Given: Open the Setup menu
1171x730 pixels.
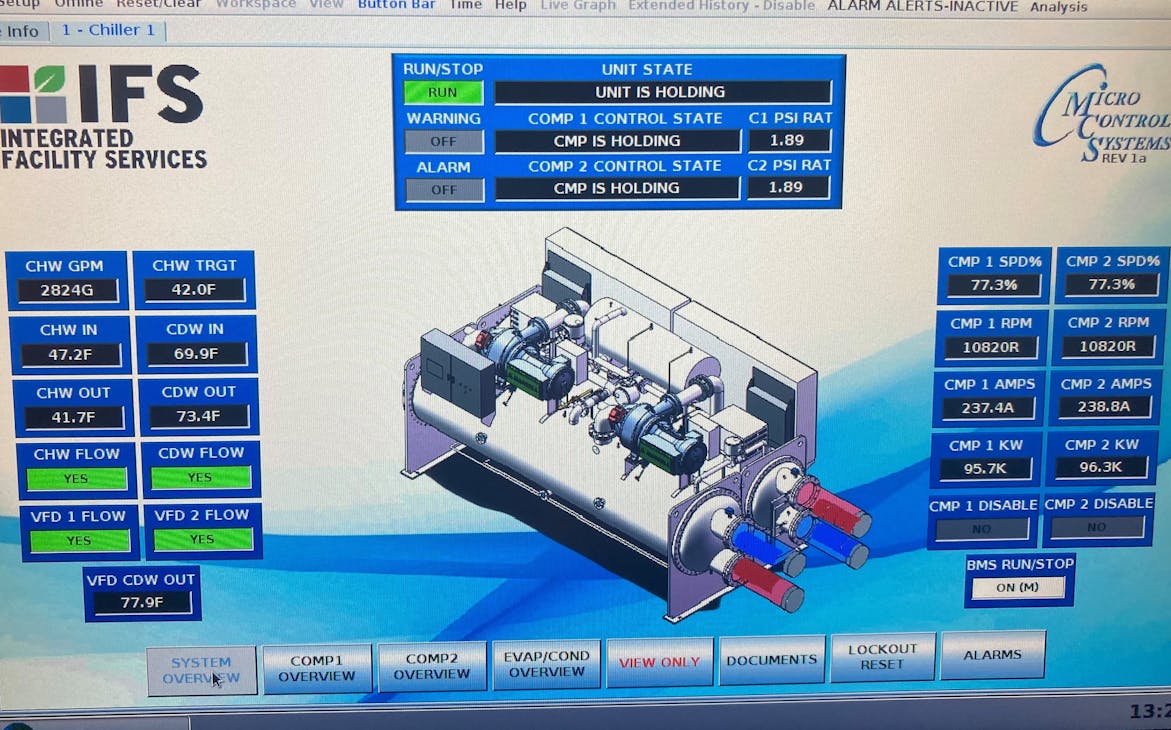Looking at the screenshot, I should pyautogui.click(x=18, y=6).
